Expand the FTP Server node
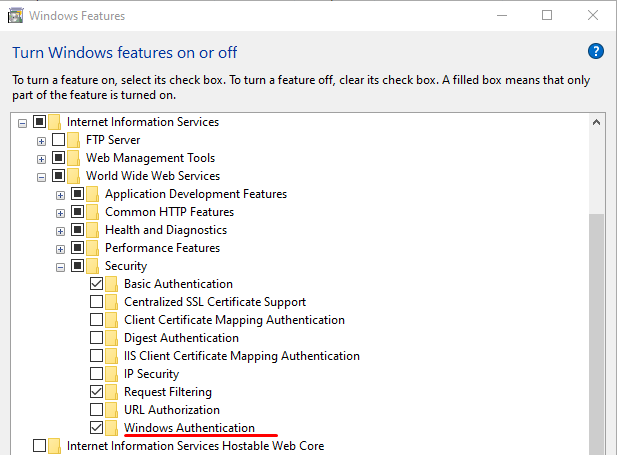The width and height of the screenshot is (617, 455). tap(41, 141)
